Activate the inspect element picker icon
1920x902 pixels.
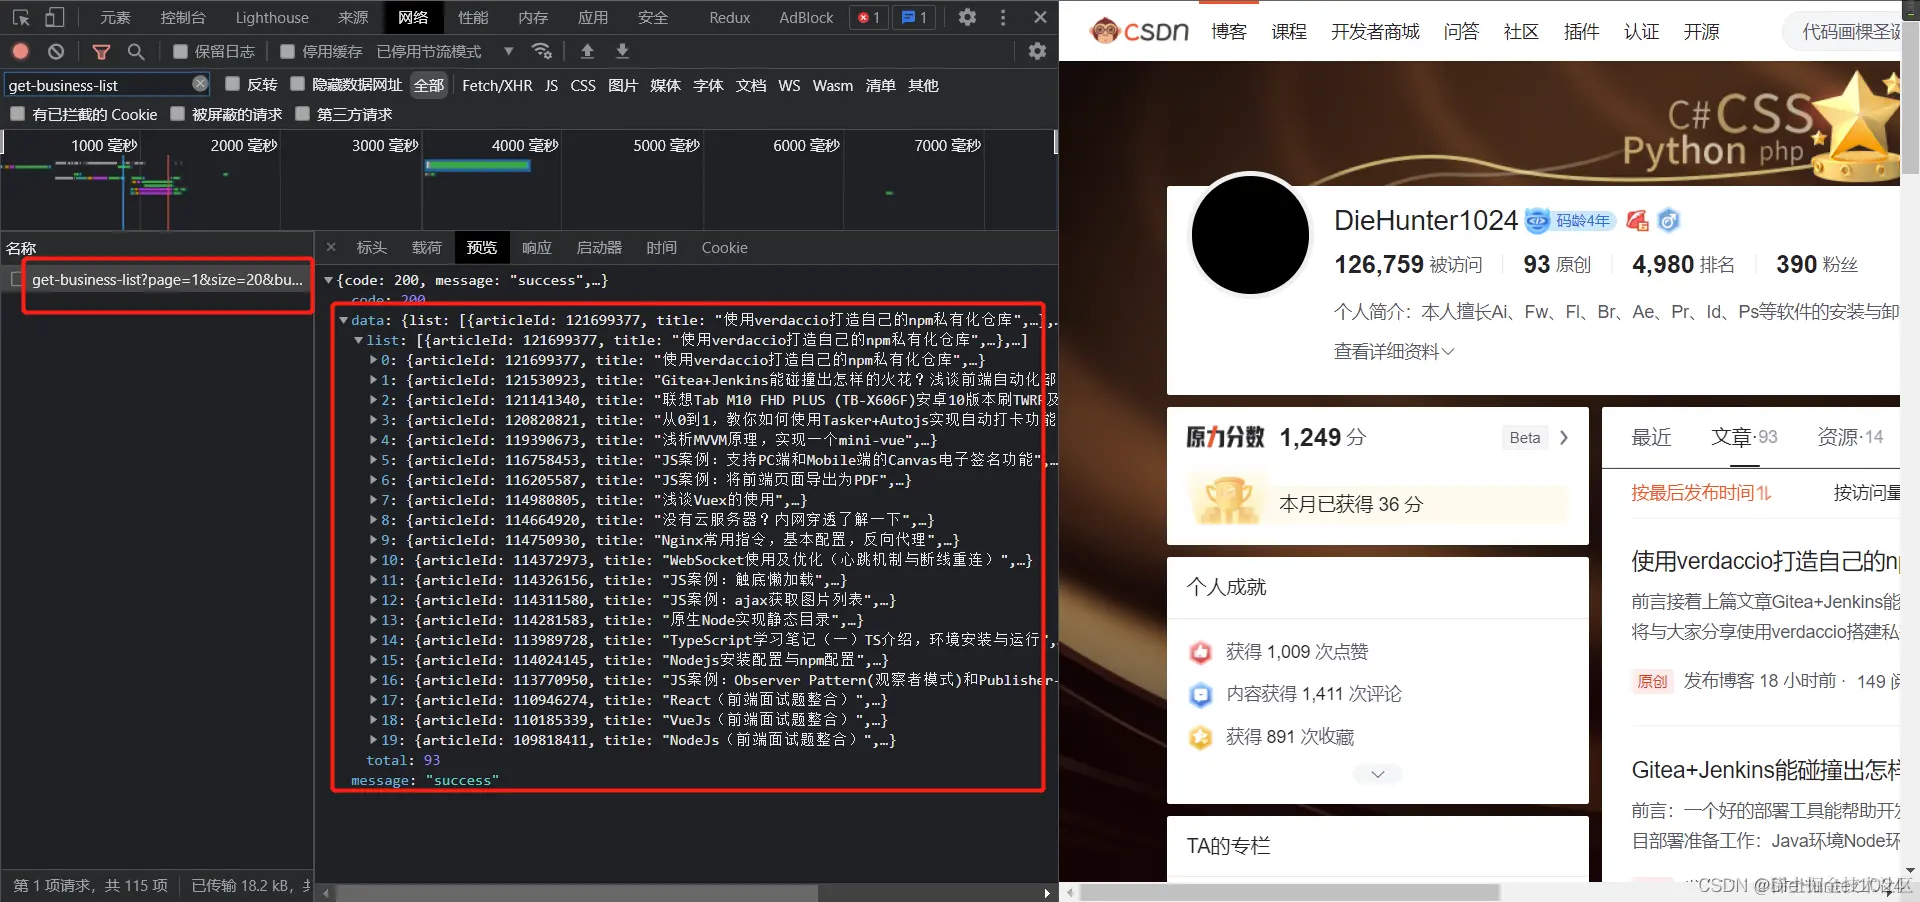[21, 17]
